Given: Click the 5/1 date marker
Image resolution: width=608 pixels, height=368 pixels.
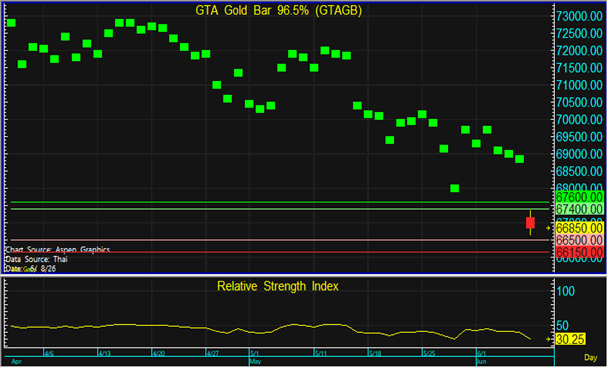Looking at the screenshot, I should [x=254, y=354].
